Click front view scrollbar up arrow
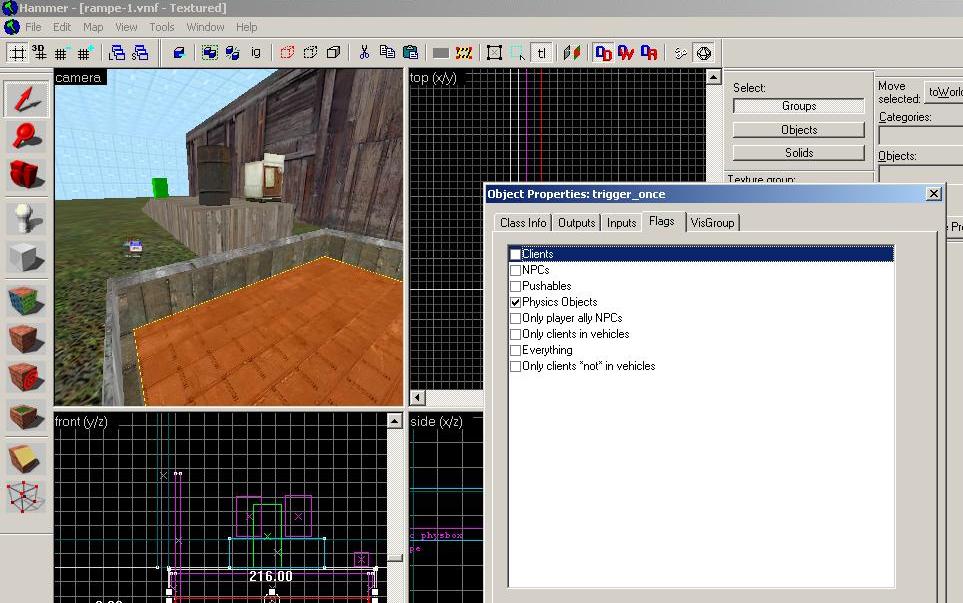 pyautogui.click(x=394, y=421)
